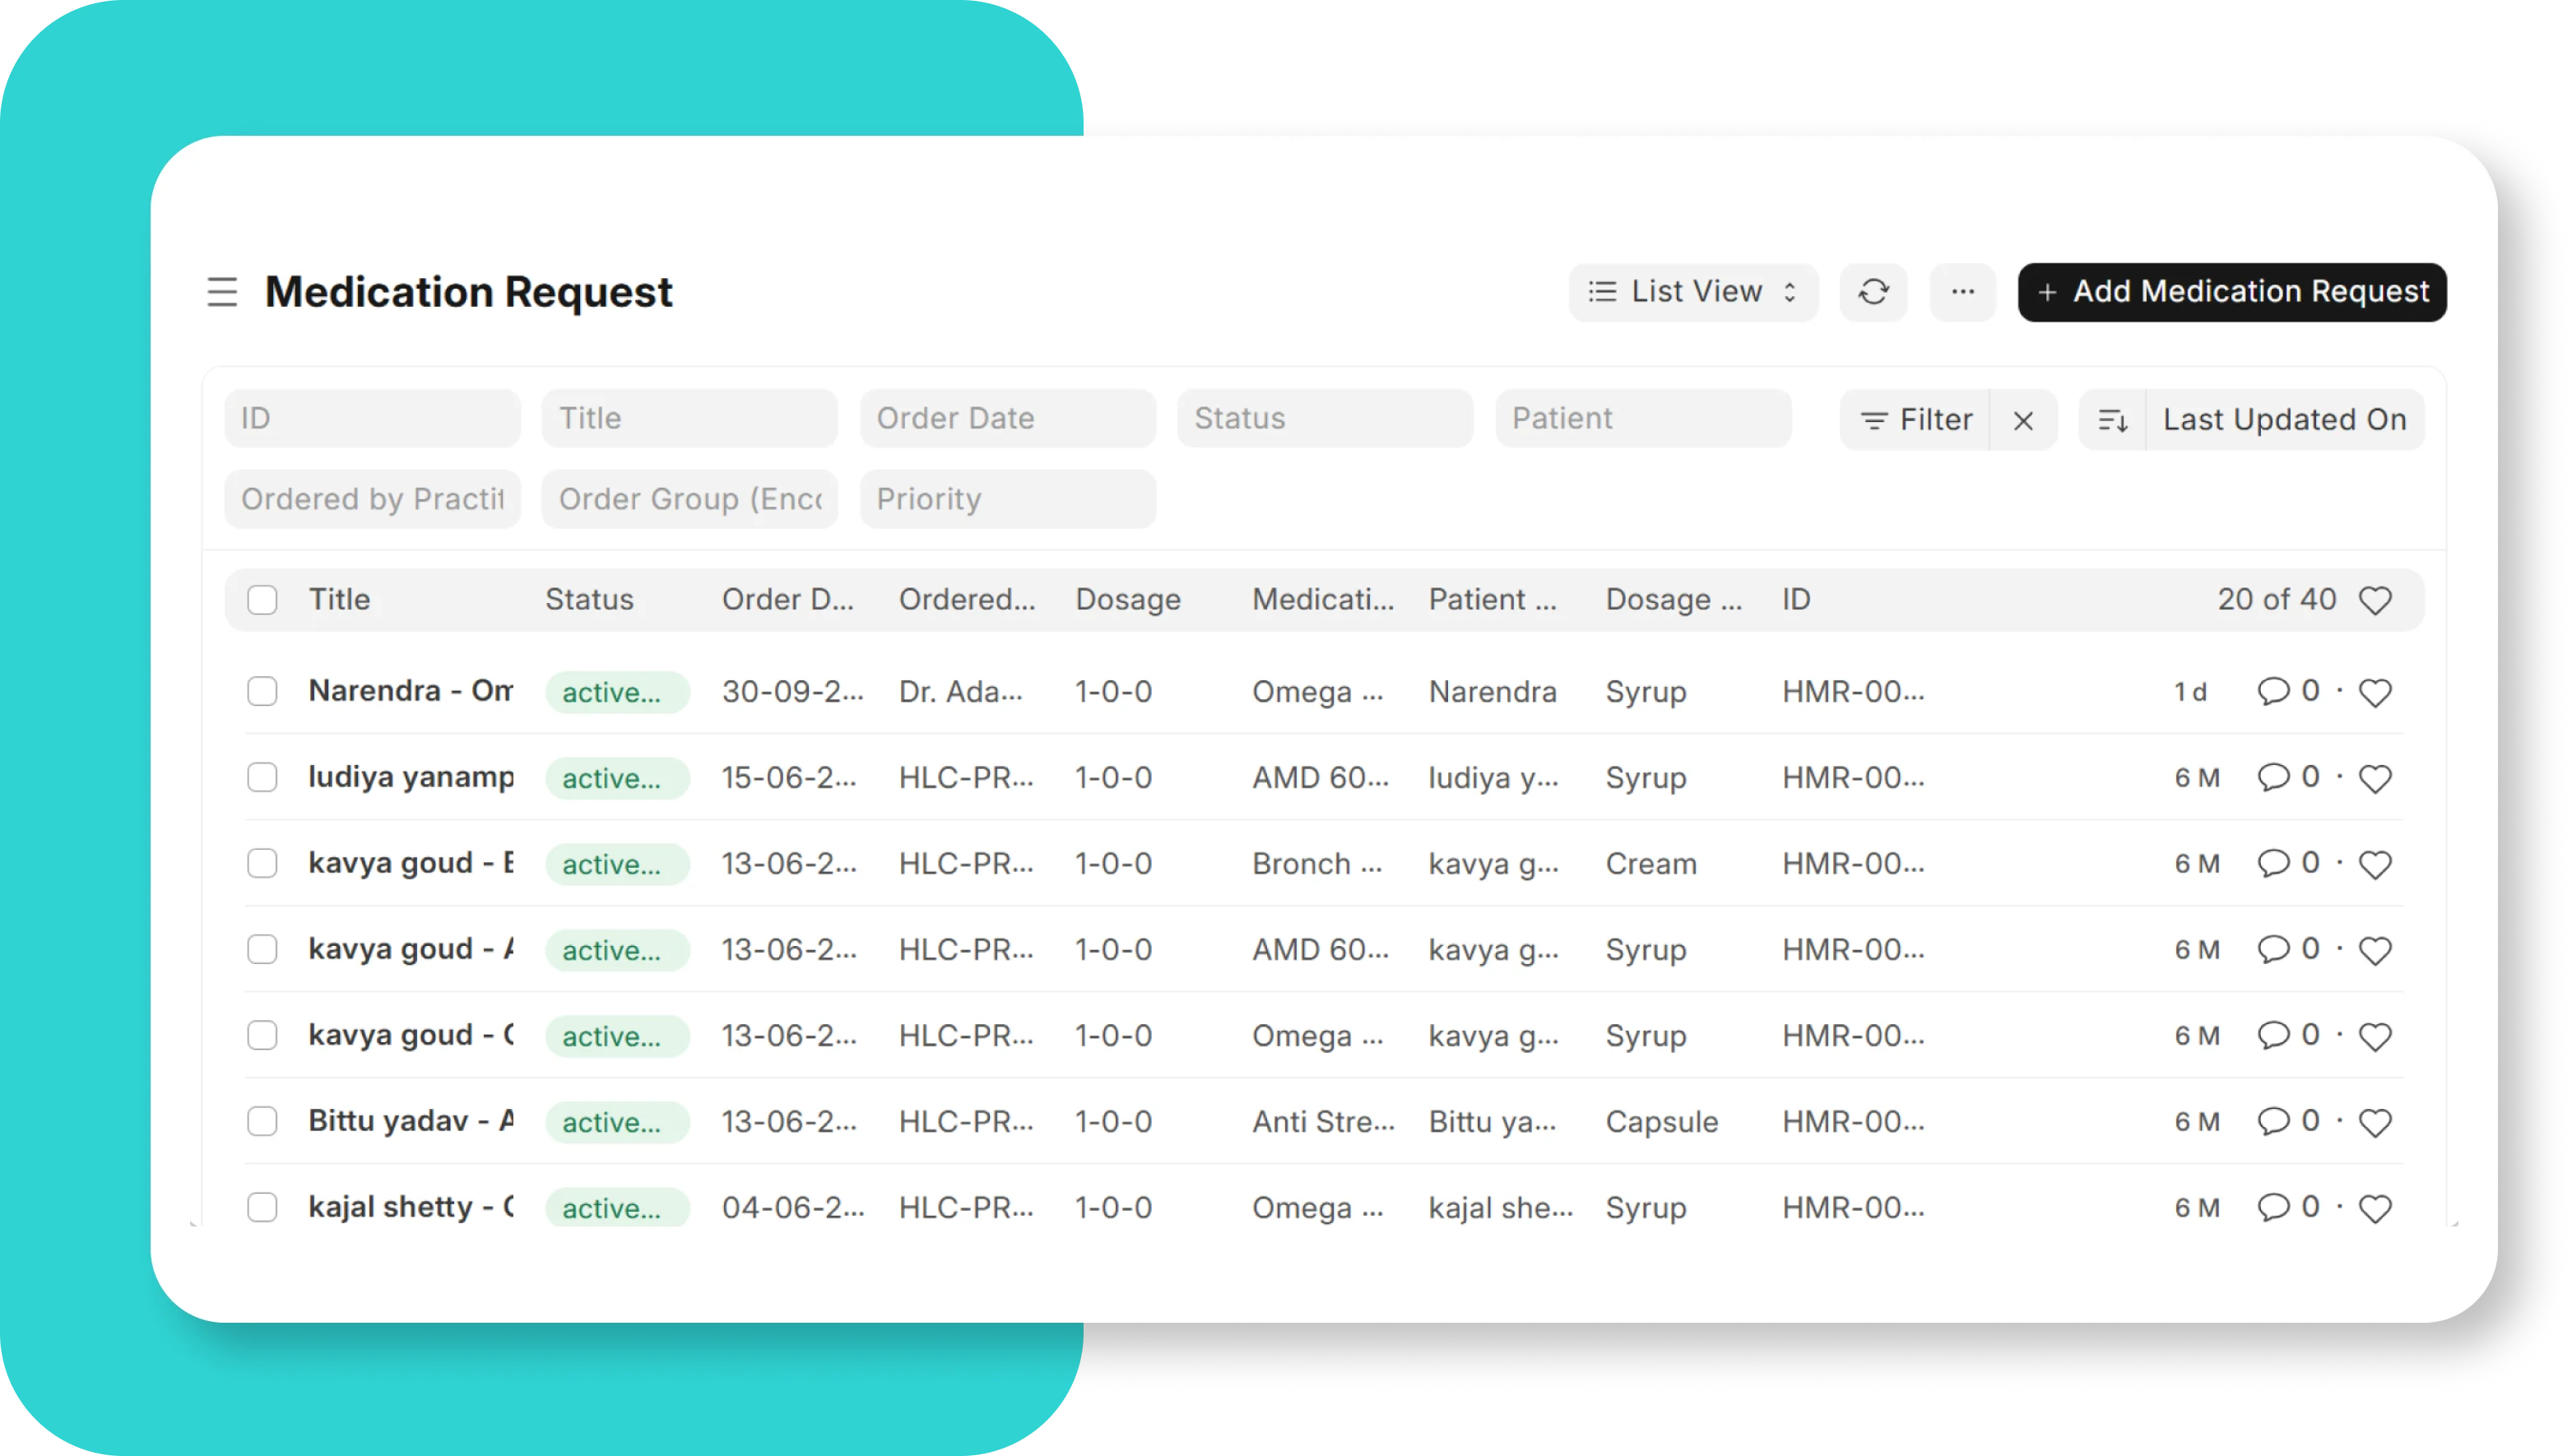Open the Bittu yadav record title
Image resolution: width=2572 pixels, height=1456 pixels.
click(410, 1121)
